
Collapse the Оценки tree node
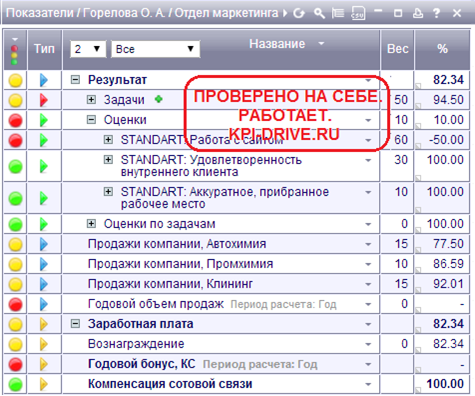(x=91, y=119)
